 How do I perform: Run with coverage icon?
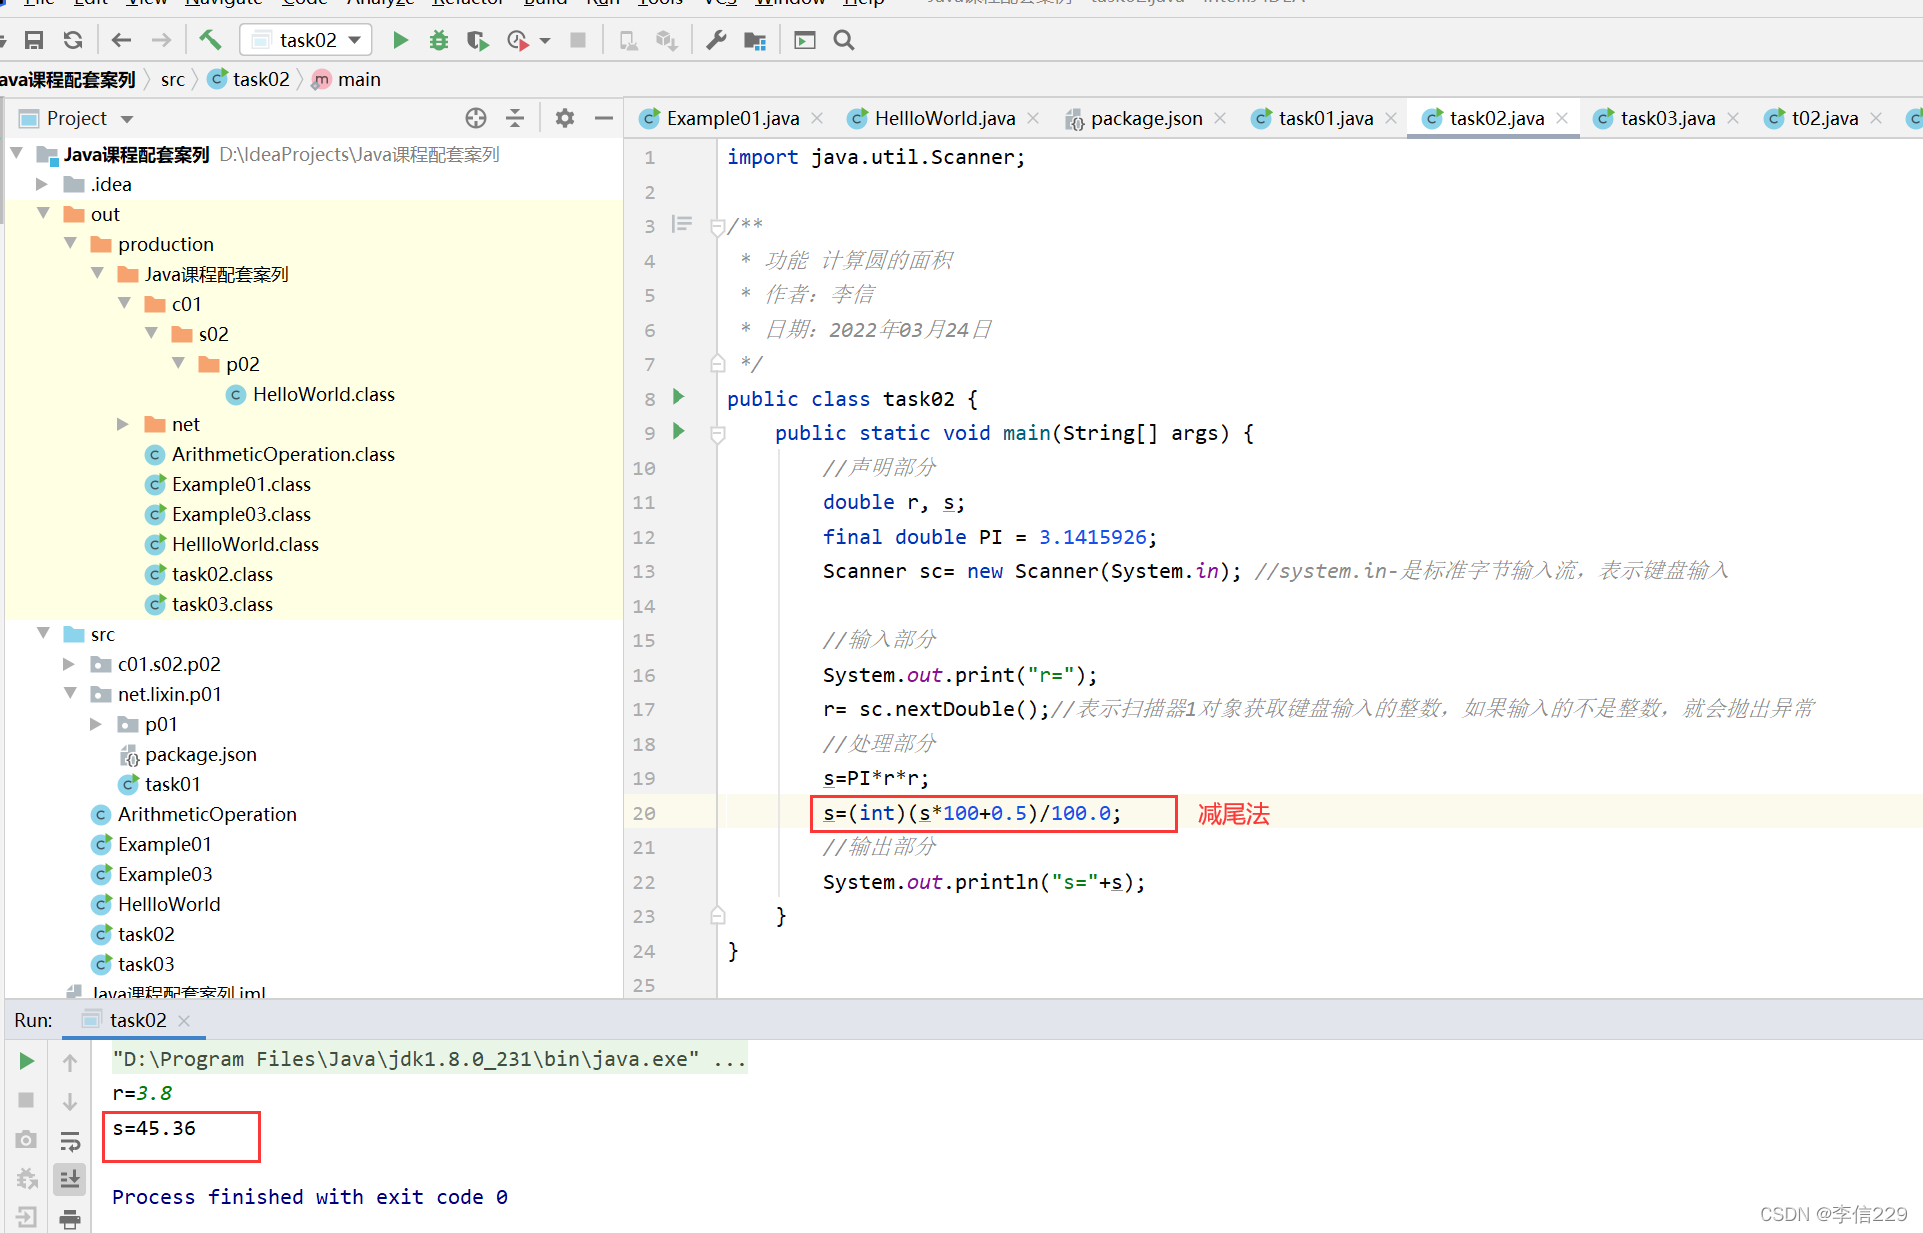click(x=477, y=40)
